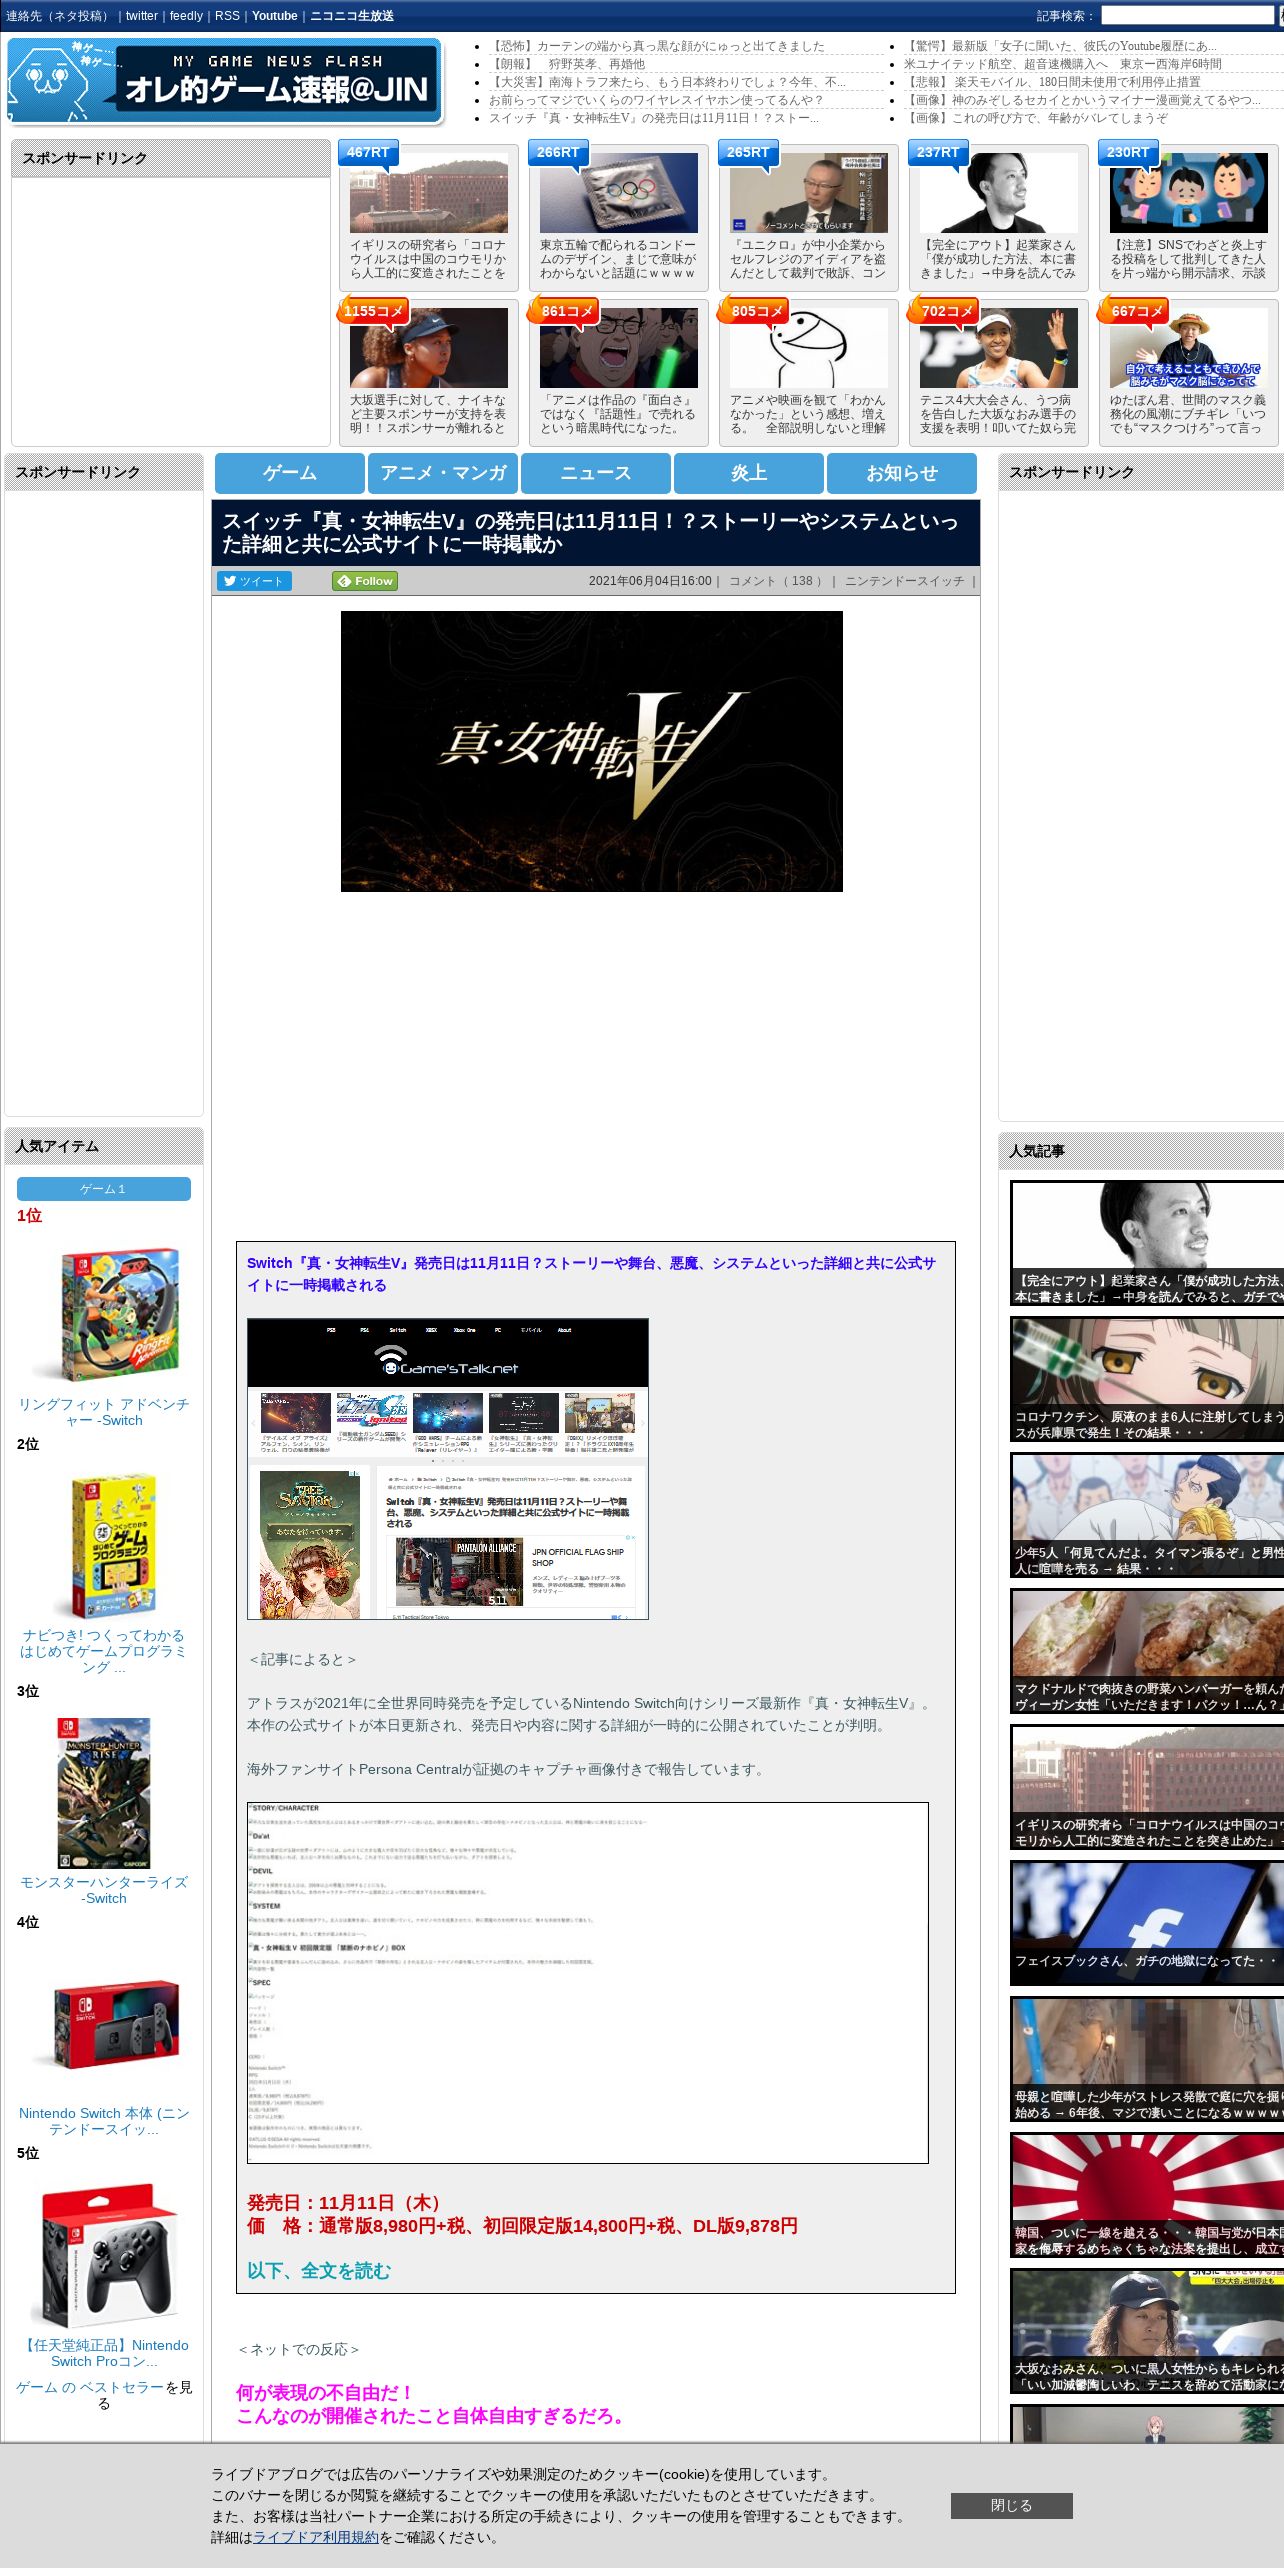Screen dimensions: 1284x2568
Task: Open the ニコニコ生放送 link
Action: (352, 16)
